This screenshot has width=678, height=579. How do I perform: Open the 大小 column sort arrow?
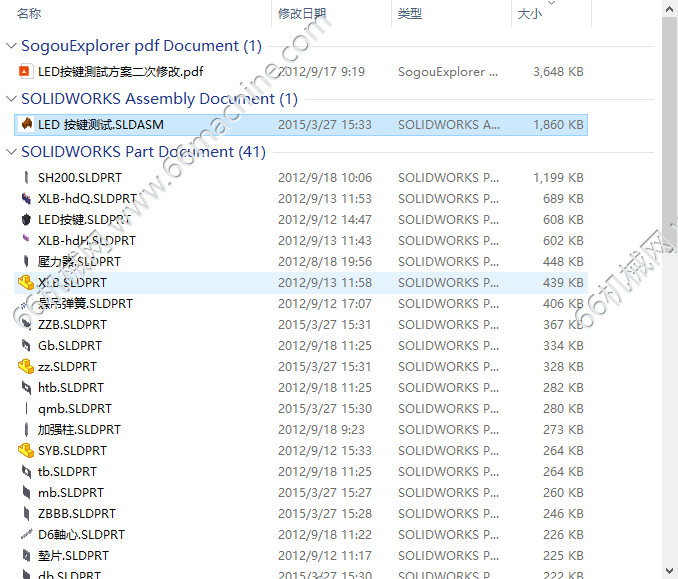(x=551, y=3)
